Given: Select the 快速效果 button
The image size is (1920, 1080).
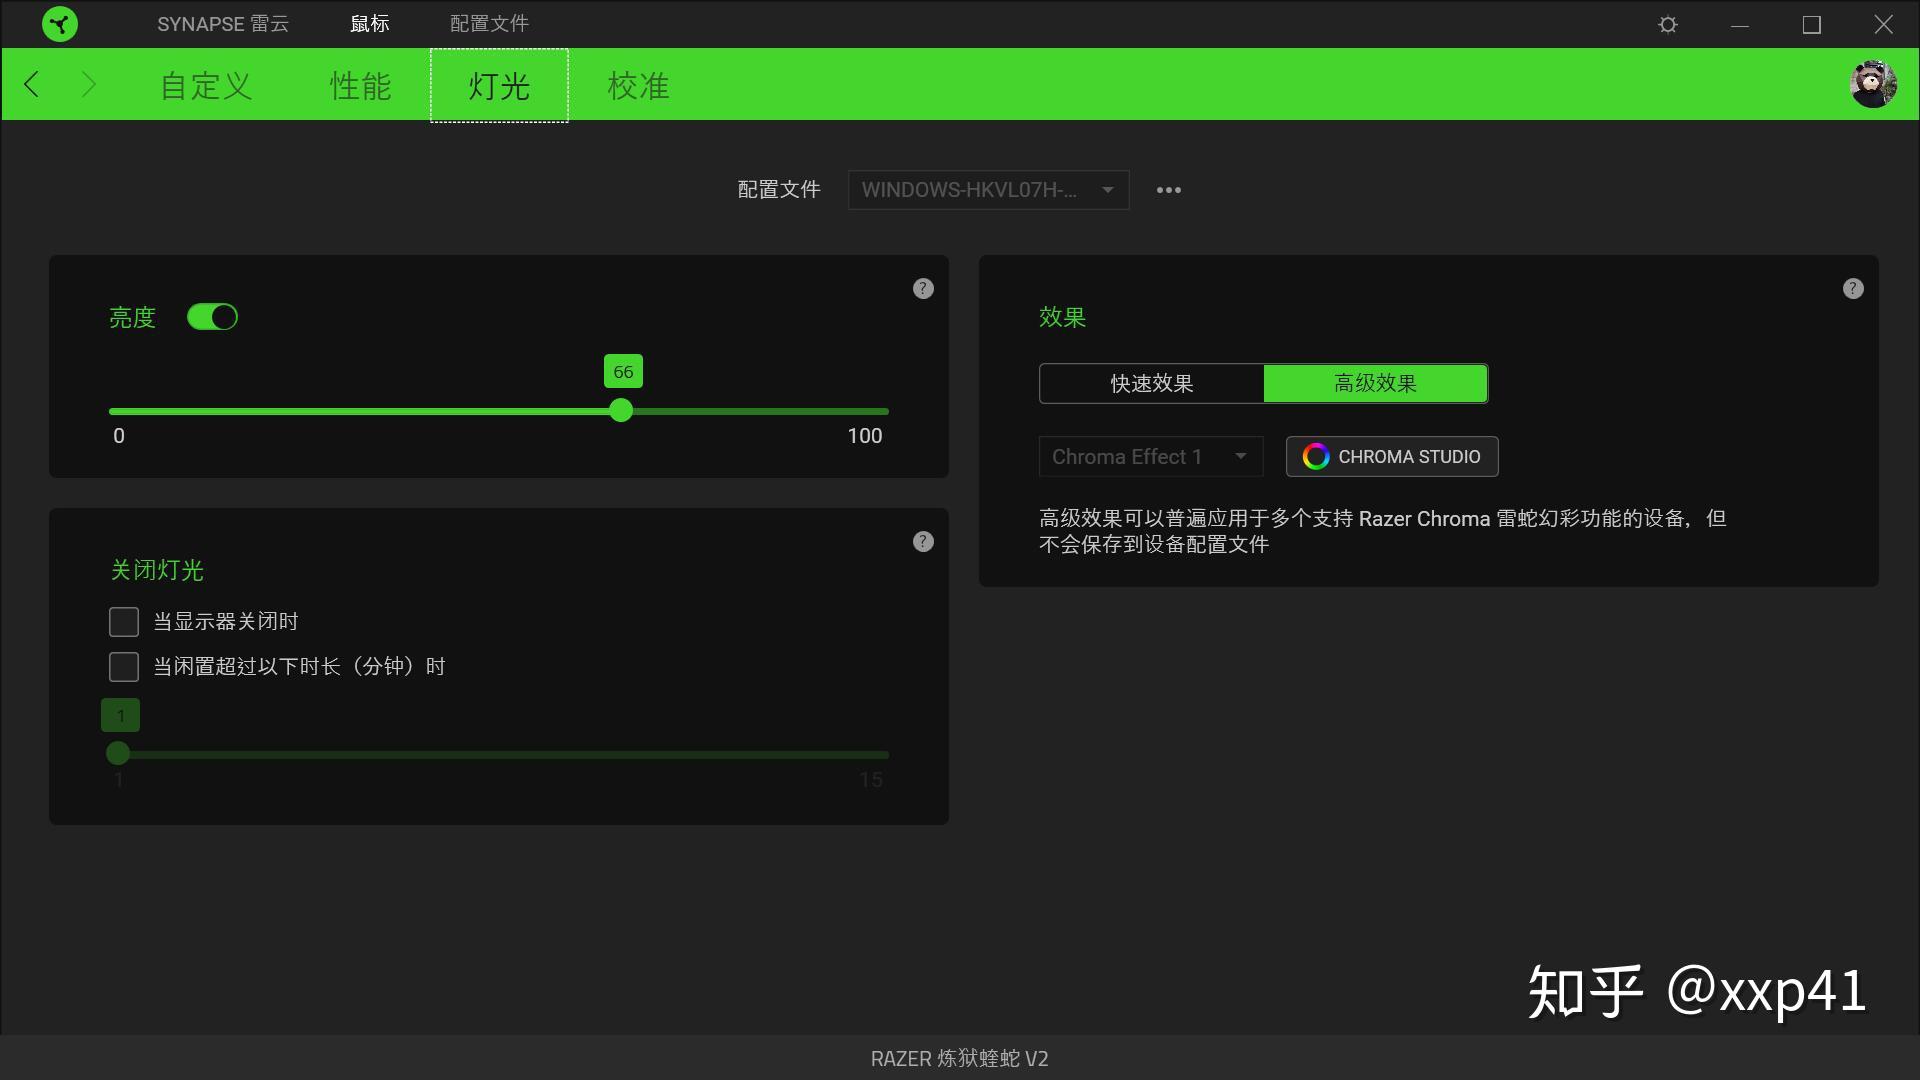Looking at the screenshot, I should click(1151, 384).
